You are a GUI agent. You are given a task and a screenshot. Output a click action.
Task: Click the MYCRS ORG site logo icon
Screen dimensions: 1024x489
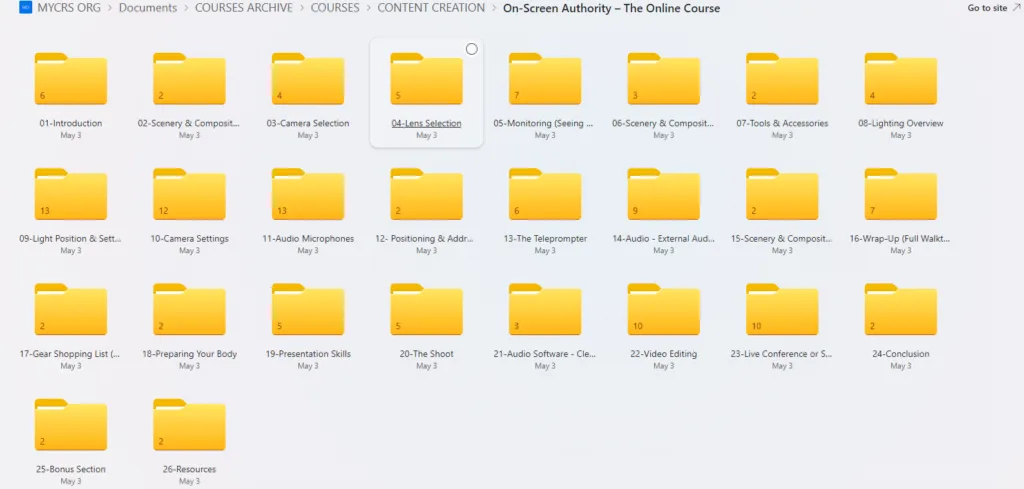[x=26, y=9]
